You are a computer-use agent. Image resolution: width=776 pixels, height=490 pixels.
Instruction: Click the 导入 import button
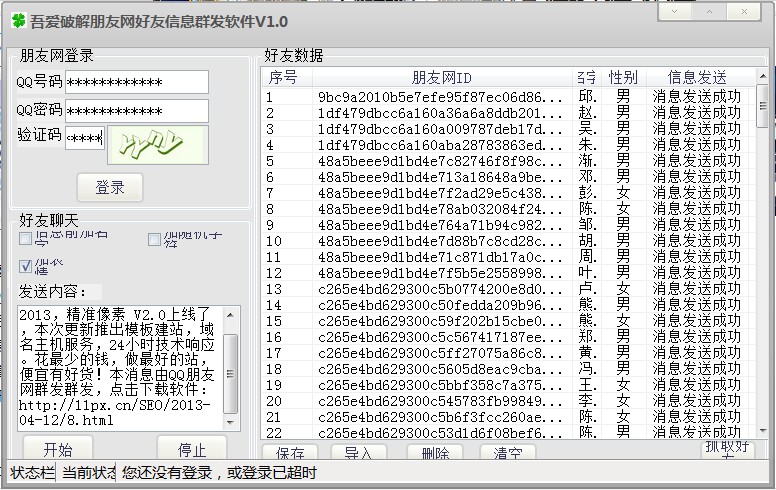coord(358,452)
